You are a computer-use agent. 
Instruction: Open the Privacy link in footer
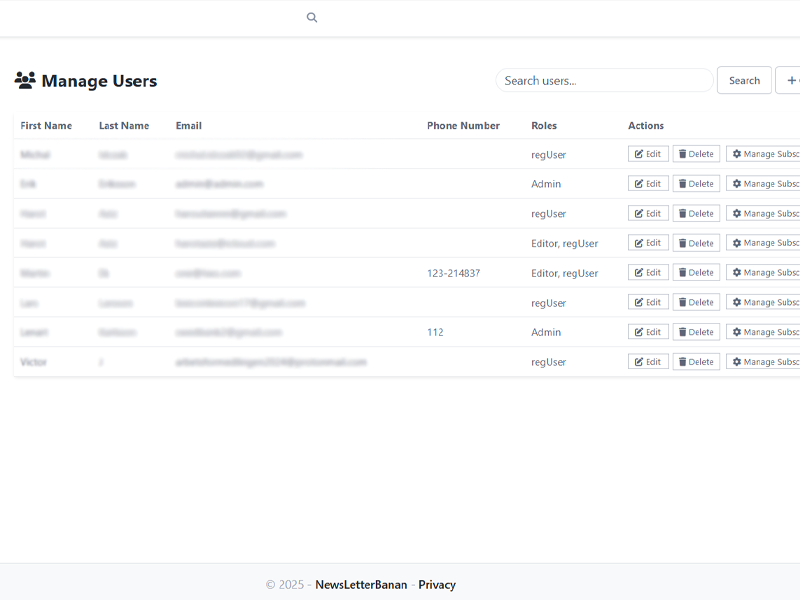437,585
